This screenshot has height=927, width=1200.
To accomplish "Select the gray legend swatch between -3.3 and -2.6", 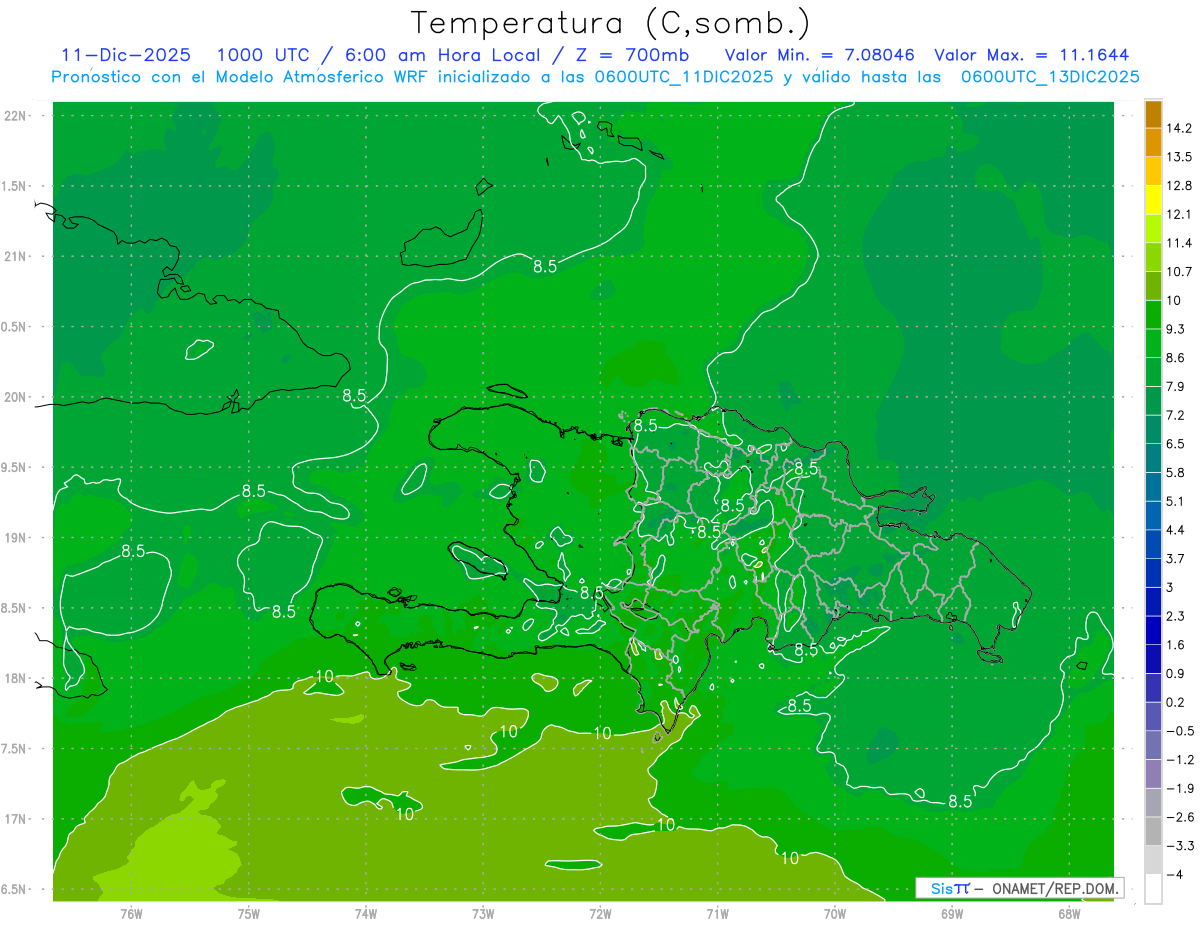I will click(x=1153, y=831).
